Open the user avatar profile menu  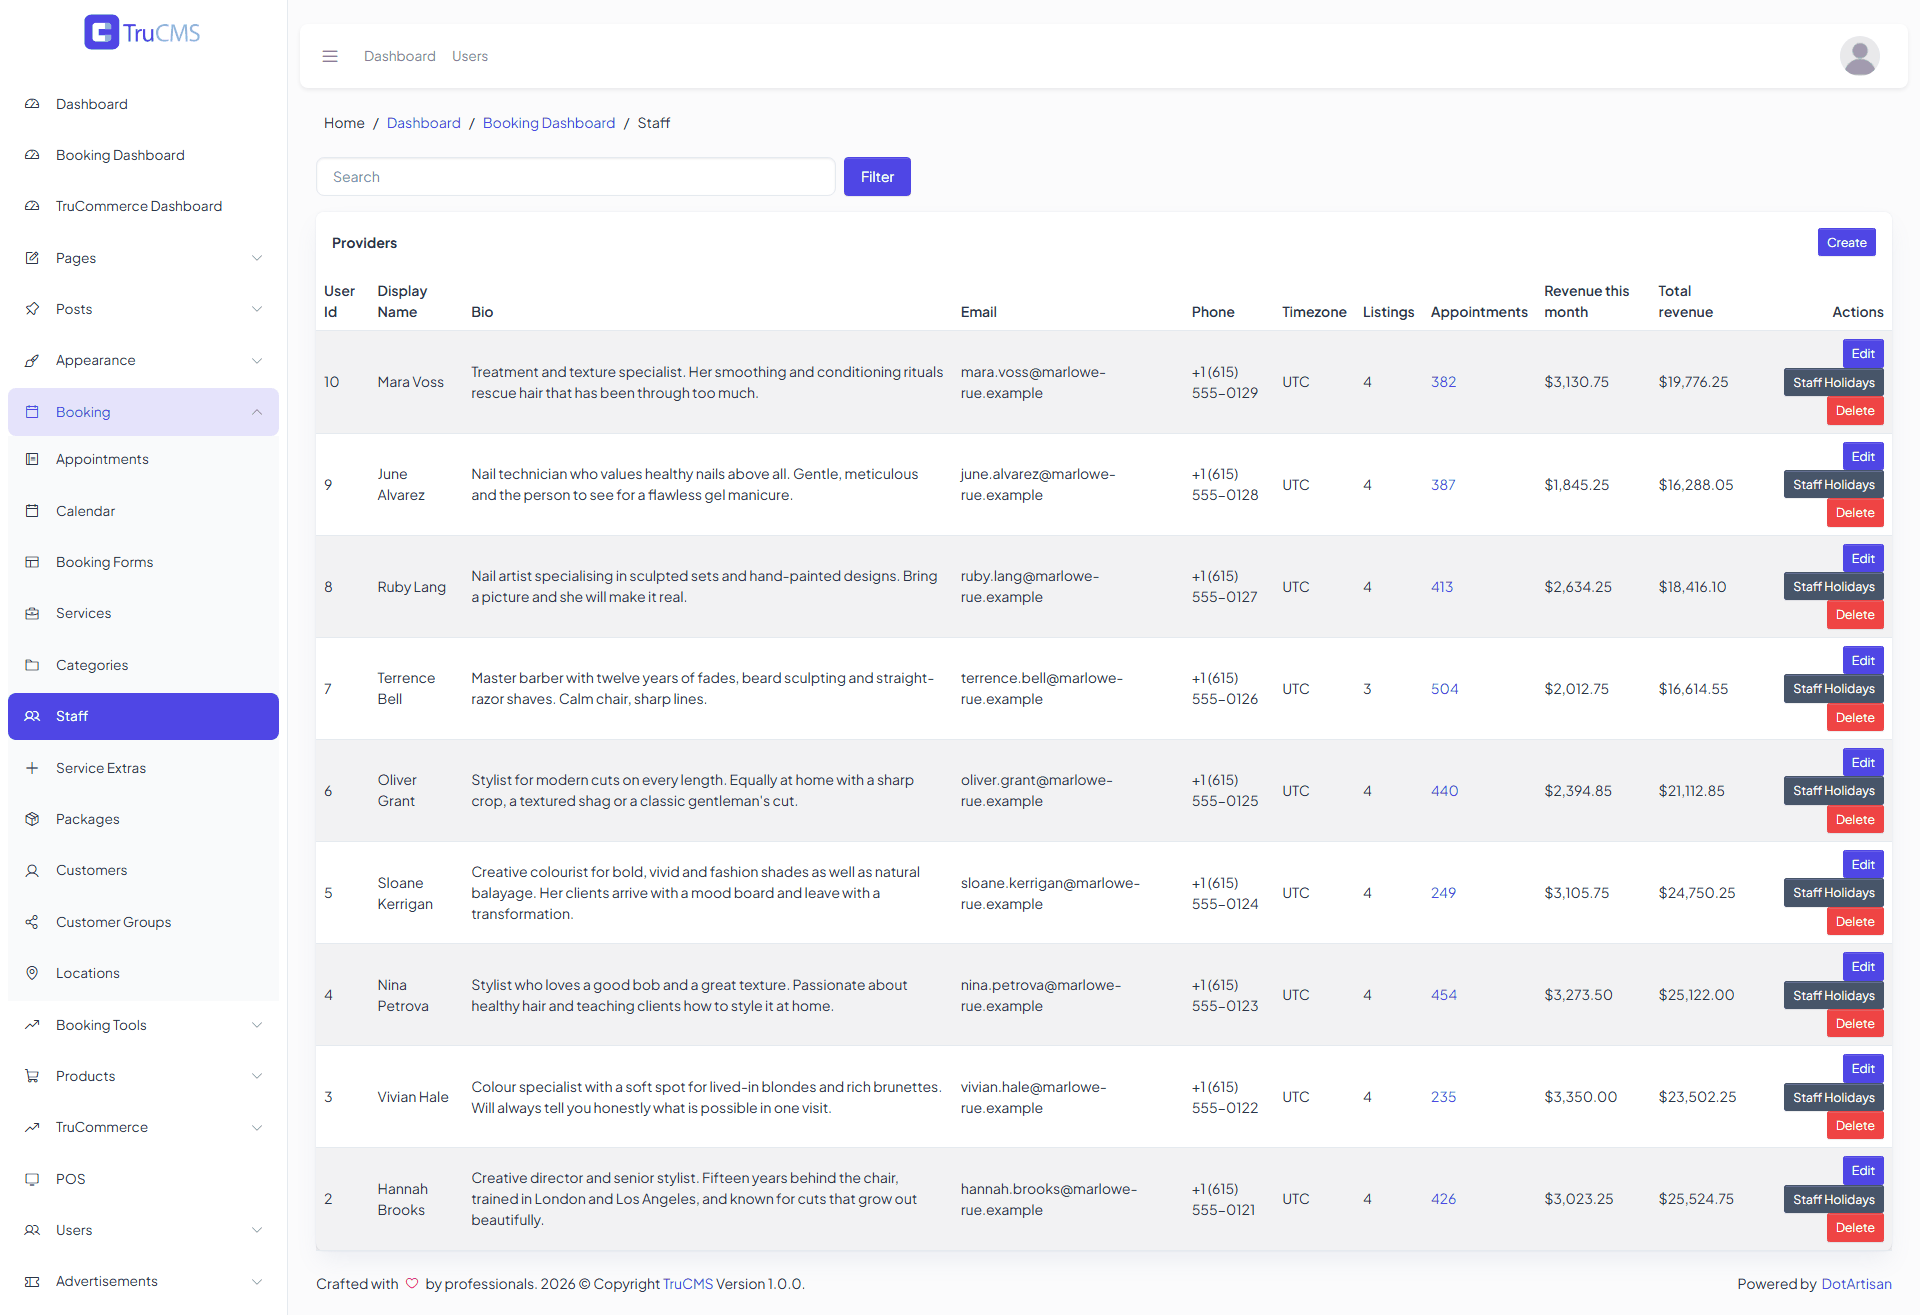[1859, 56]
